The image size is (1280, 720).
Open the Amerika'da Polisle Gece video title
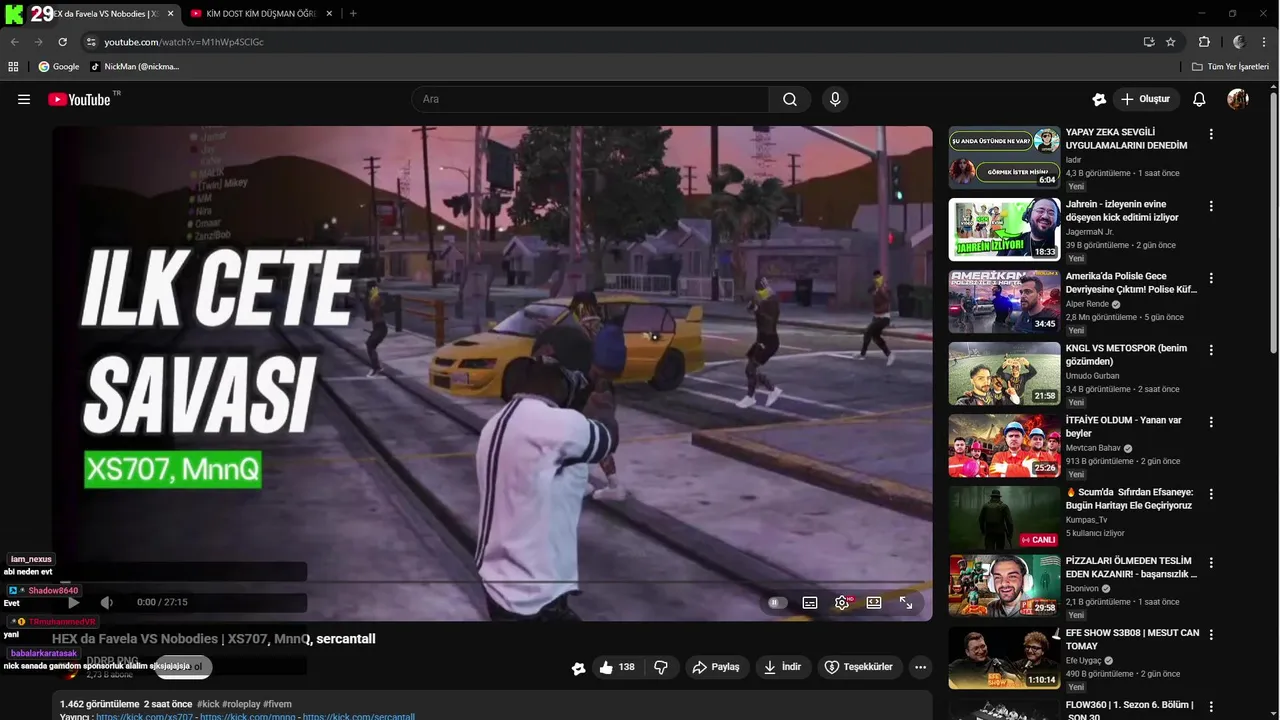(1131, 283)
